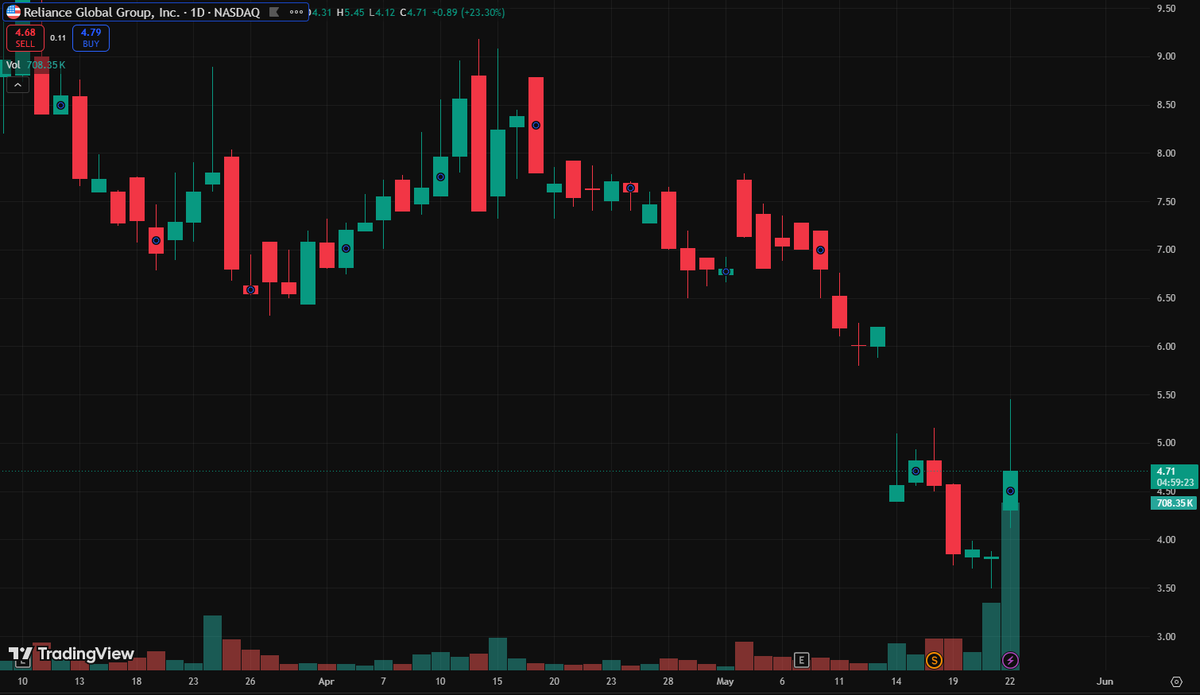
Task: Click the 9.50 label on price axis
Action: [x=1165, y=8]
